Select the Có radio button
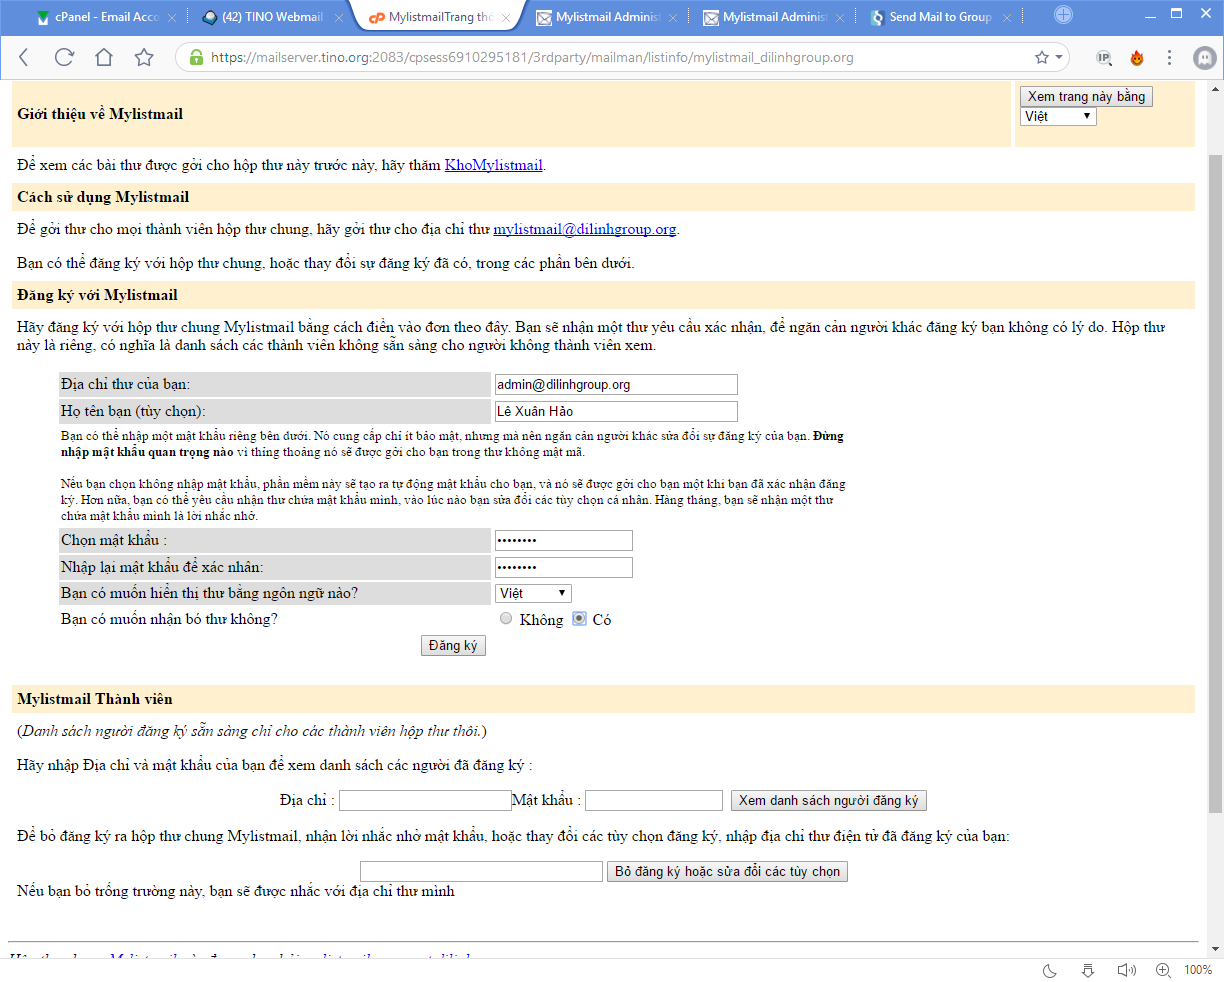Viewport: 1224px width, 982px height. coord(579,619)
